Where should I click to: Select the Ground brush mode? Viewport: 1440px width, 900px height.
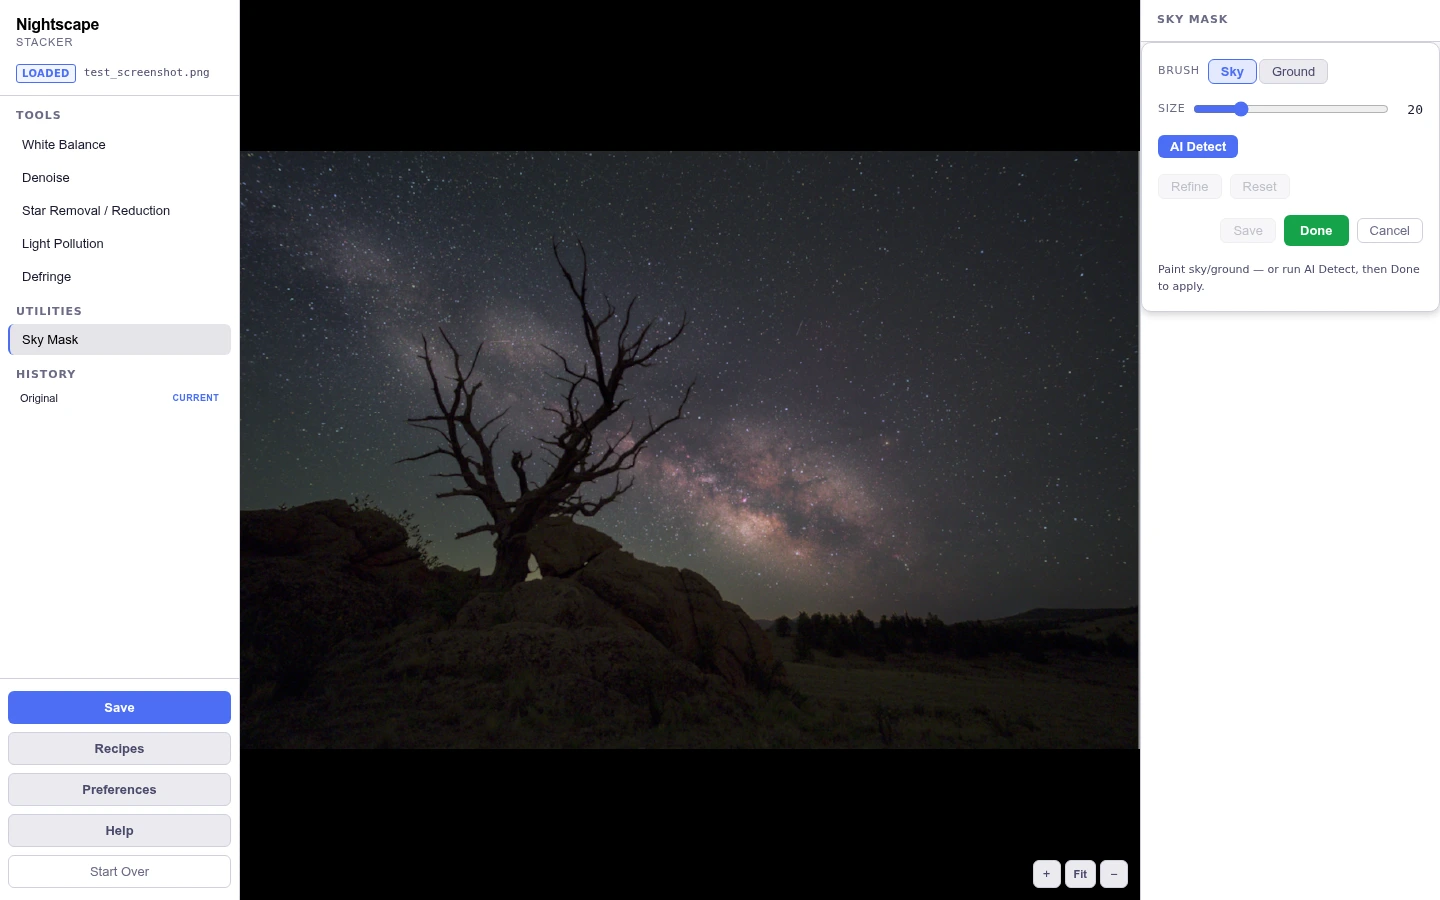pos(1293,72)
